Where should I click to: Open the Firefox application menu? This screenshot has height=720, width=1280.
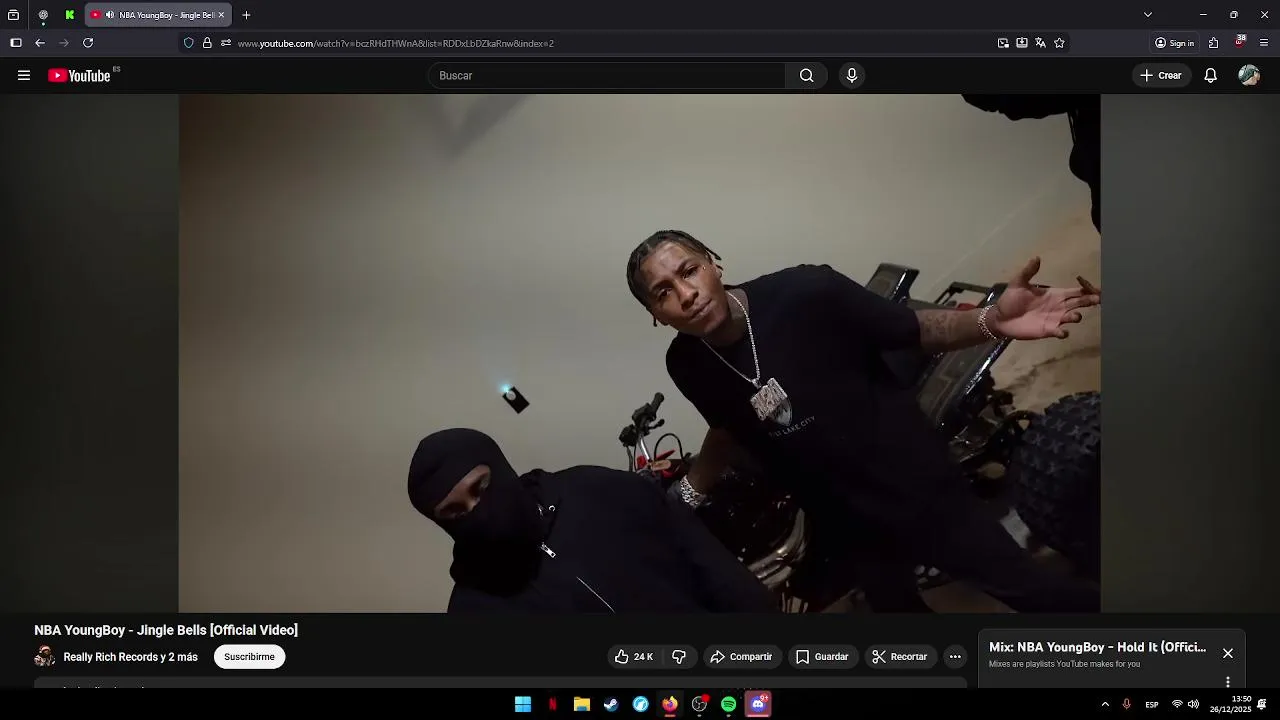(1264, 43)
